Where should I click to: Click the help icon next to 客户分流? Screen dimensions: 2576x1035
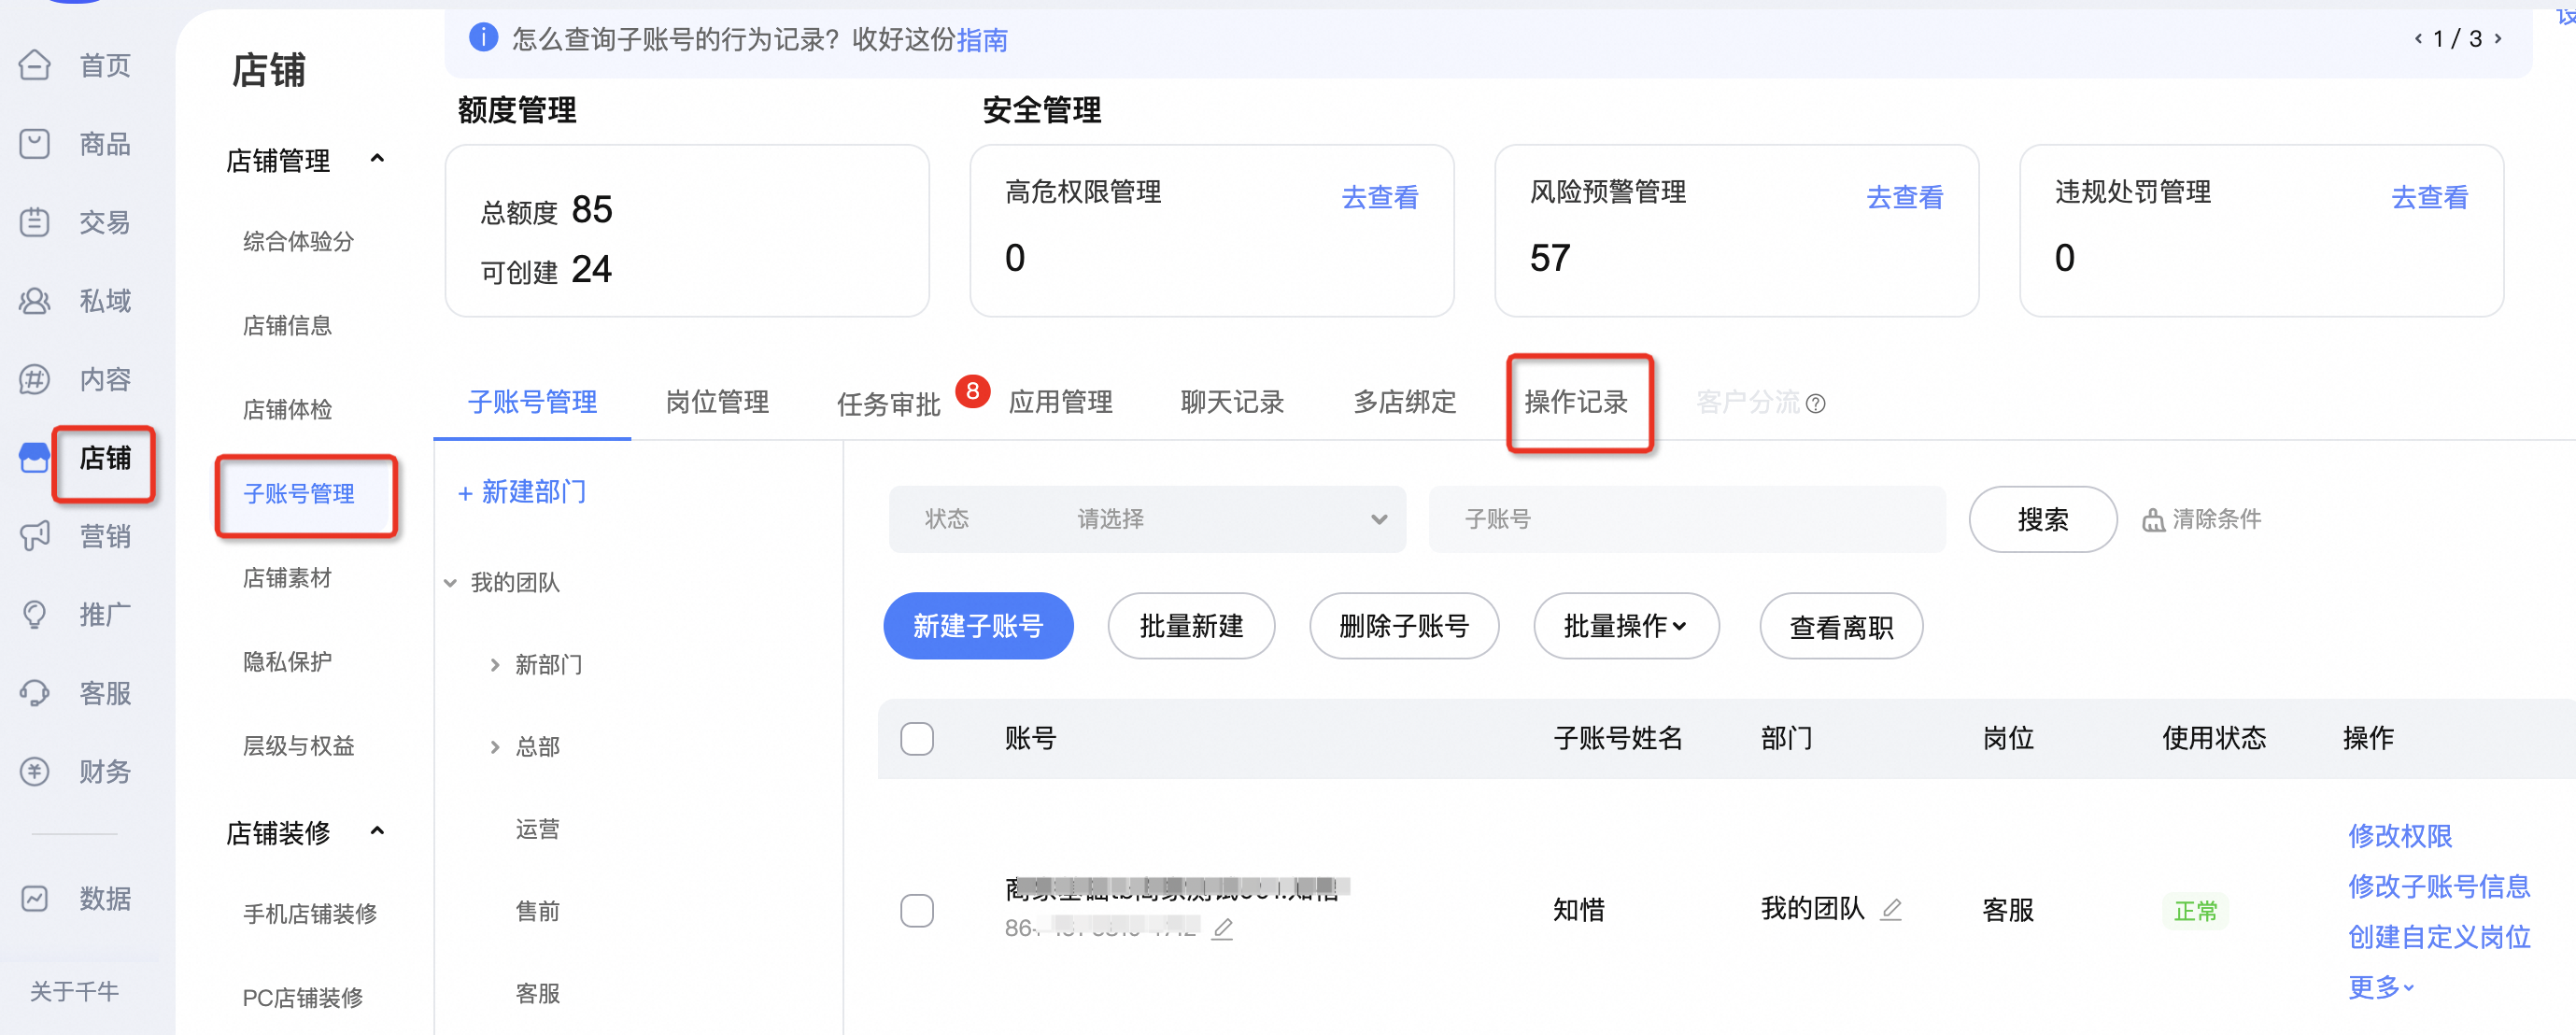(x=1816, y=404)
